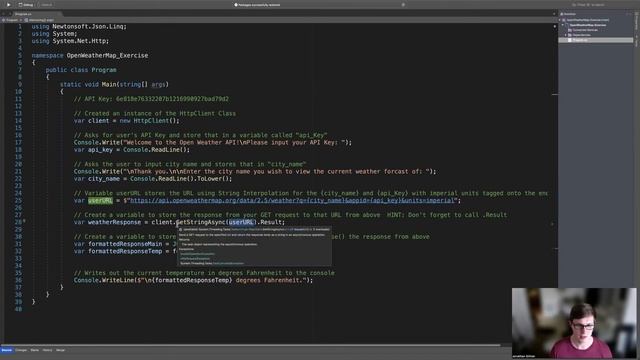The height and width of the screenshot is (360, 640).
Task: Open the Log view tab
Action: 47,350
